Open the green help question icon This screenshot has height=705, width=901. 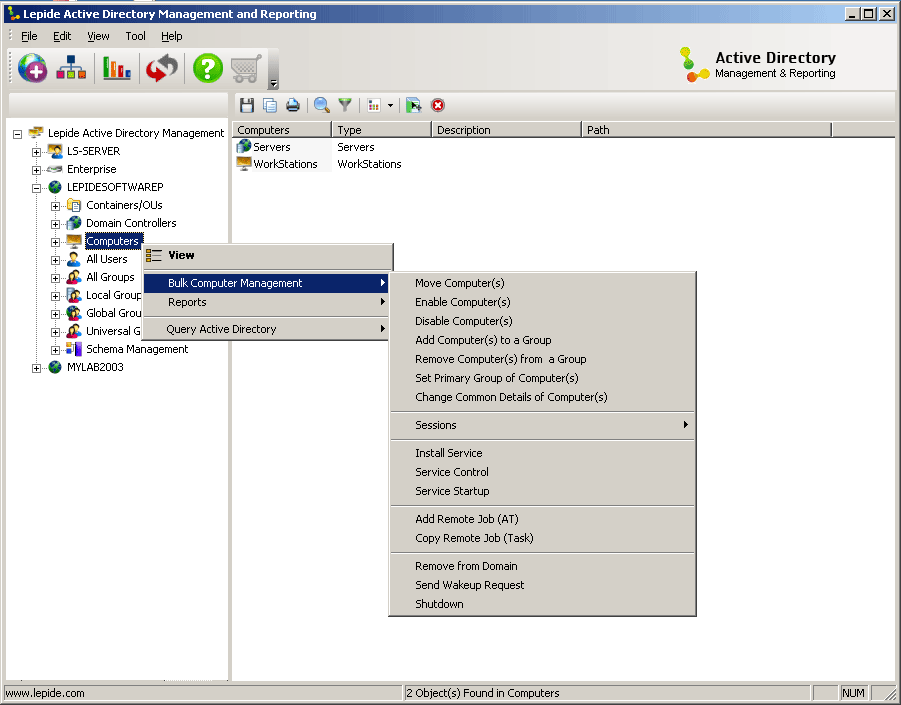click(207, 68)
